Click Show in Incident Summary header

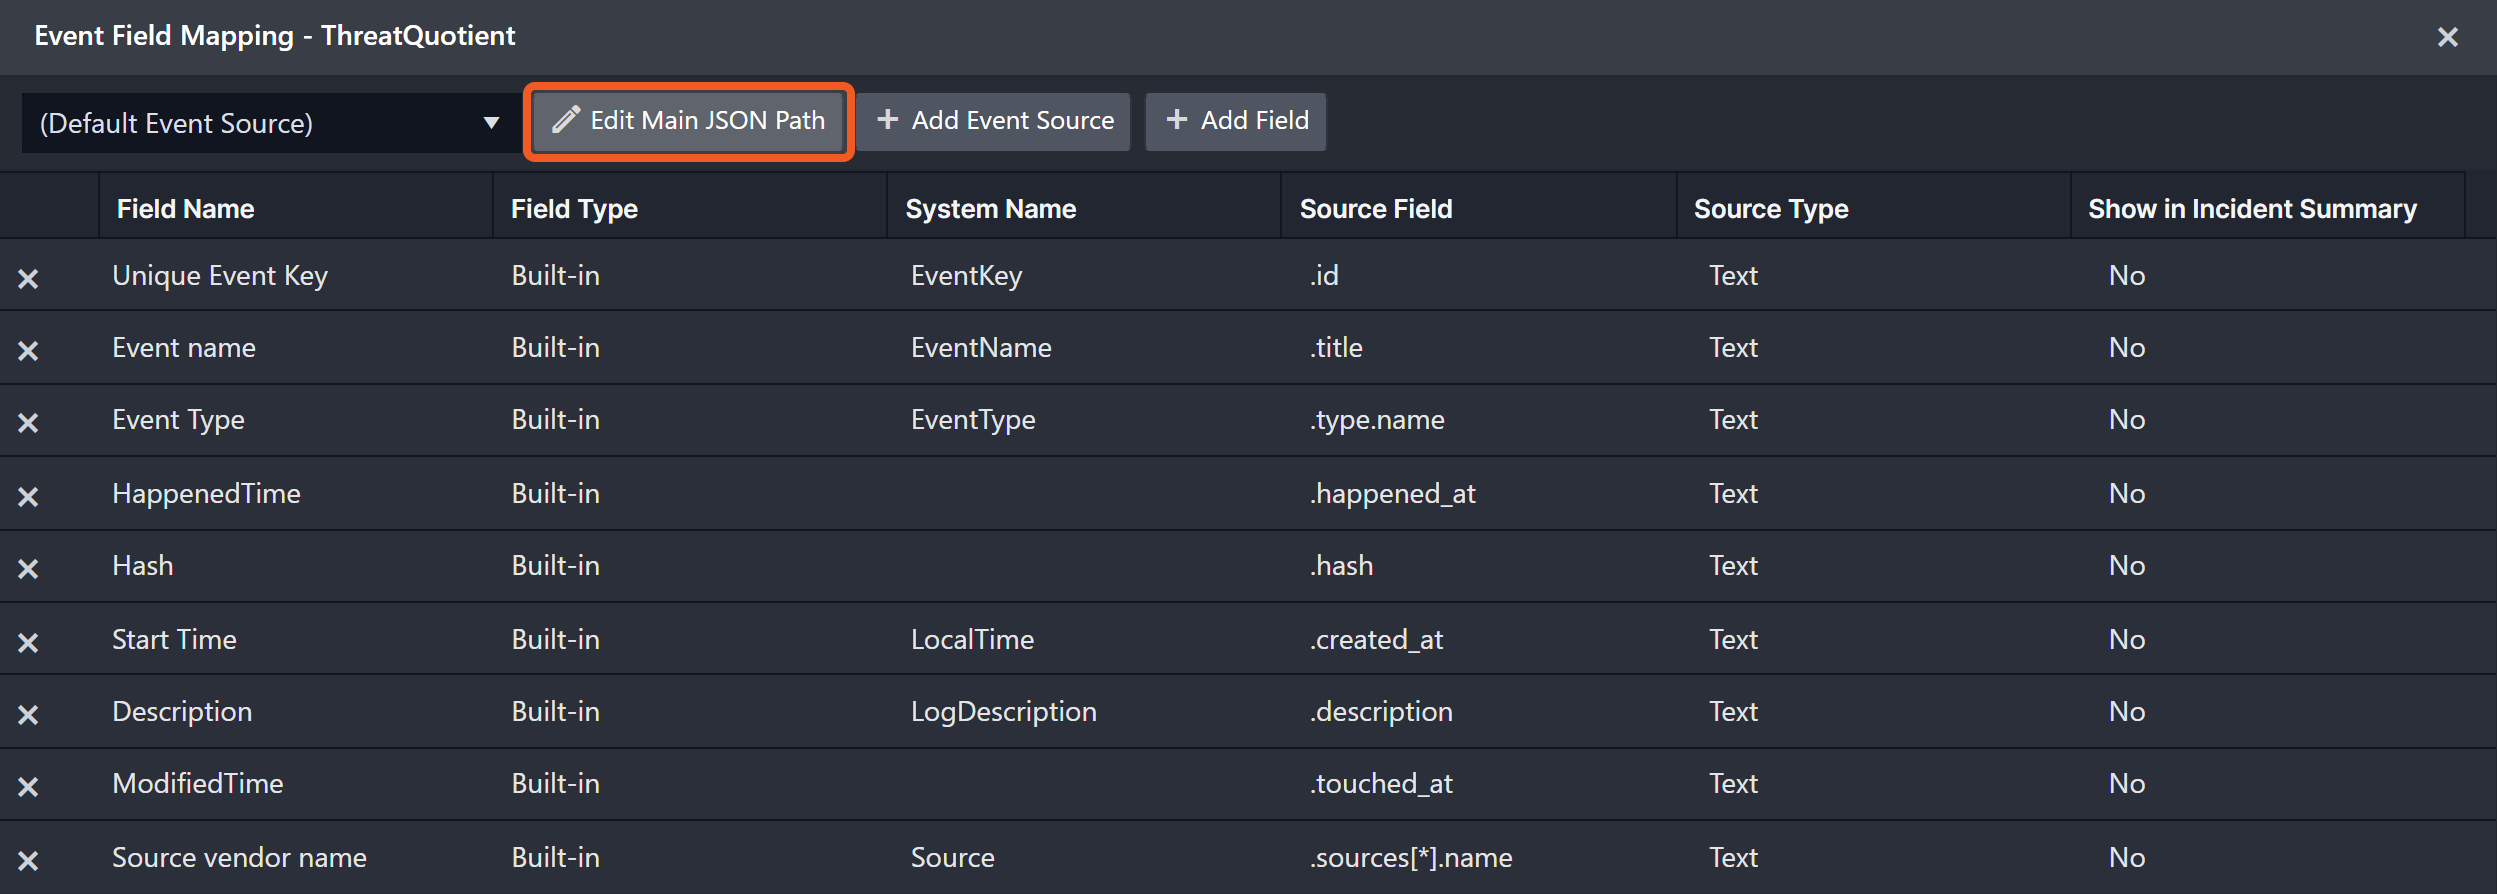(2252, 208)
